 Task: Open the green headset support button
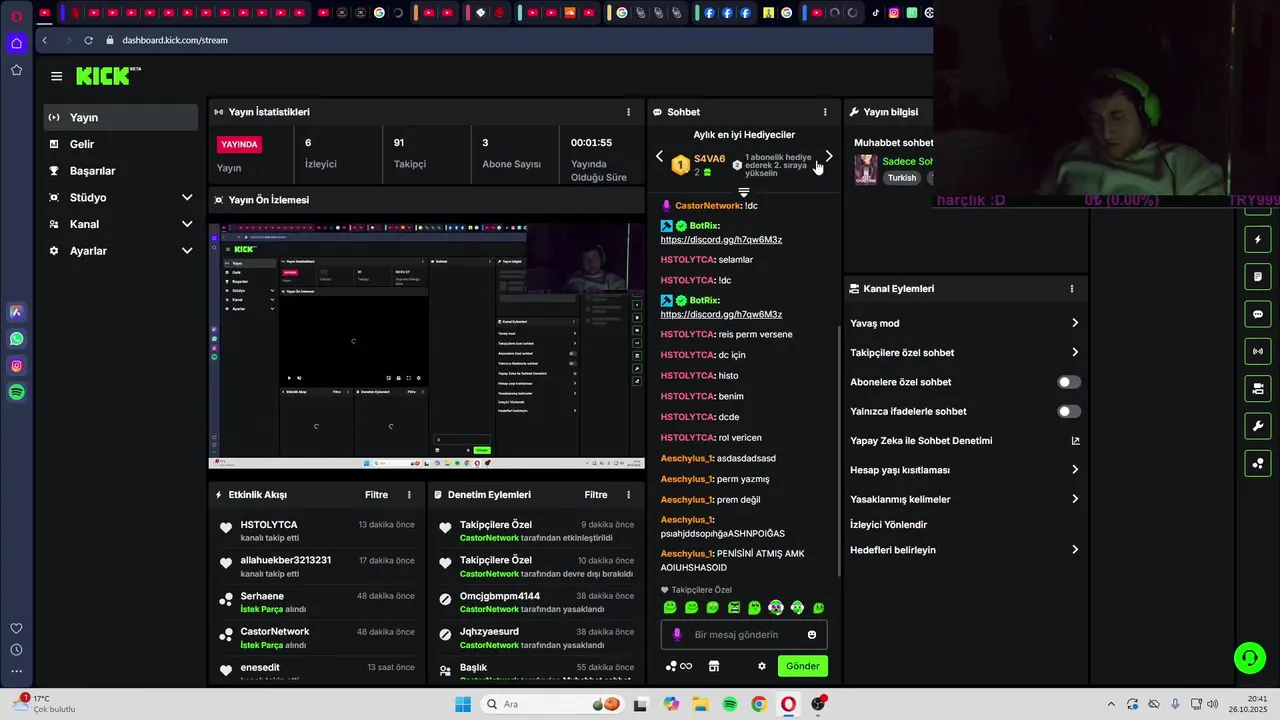1249,657
